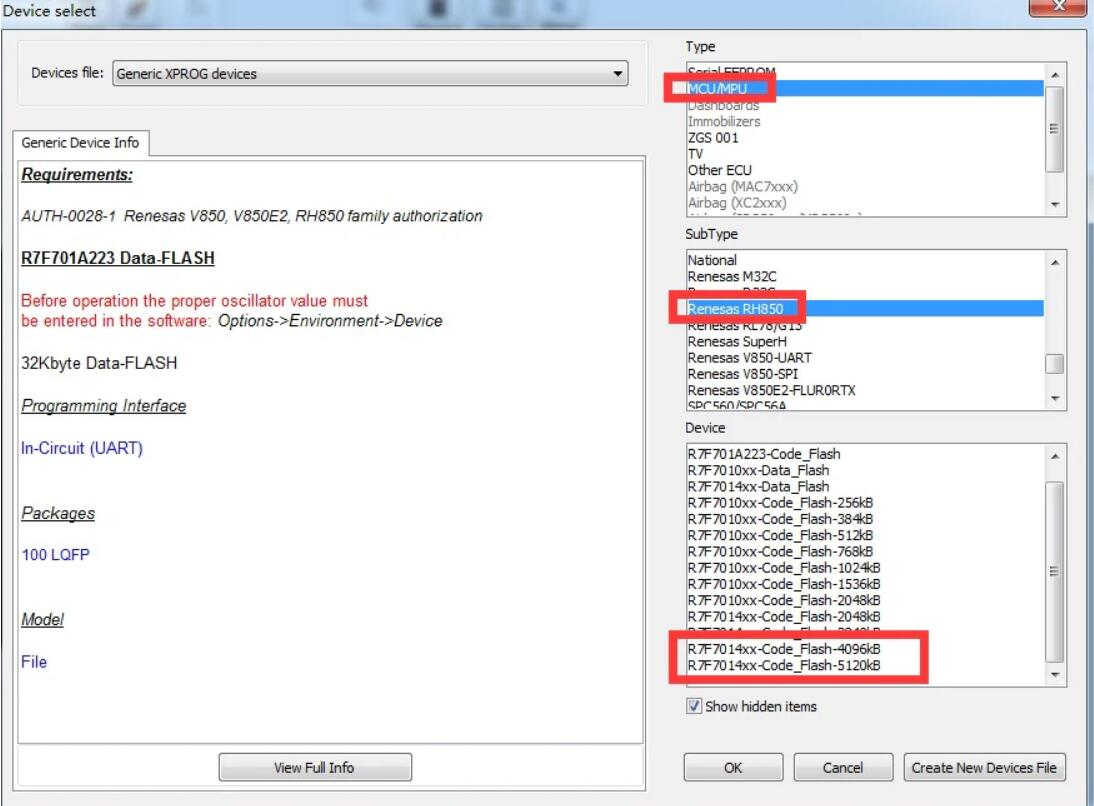Click the R7F701A223 Data-FLASH heading
Screen dimensions: 1094x806
click(x=118, y=258)
